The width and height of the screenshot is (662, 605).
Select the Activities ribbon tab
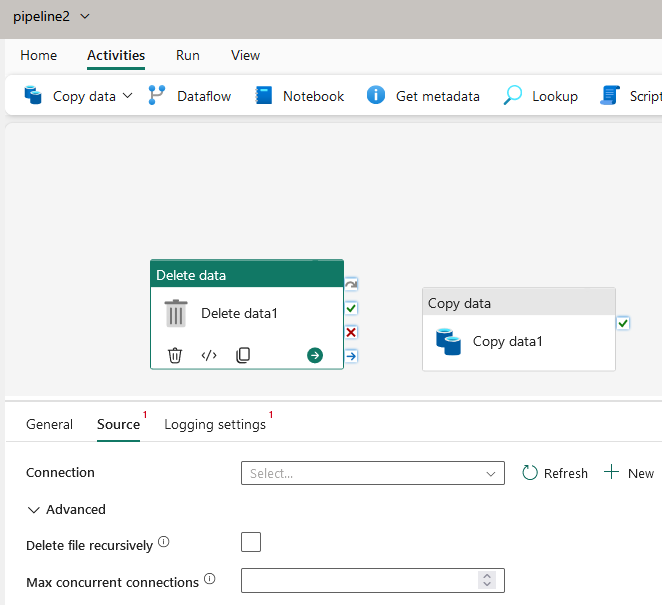(x=116, y=55)
